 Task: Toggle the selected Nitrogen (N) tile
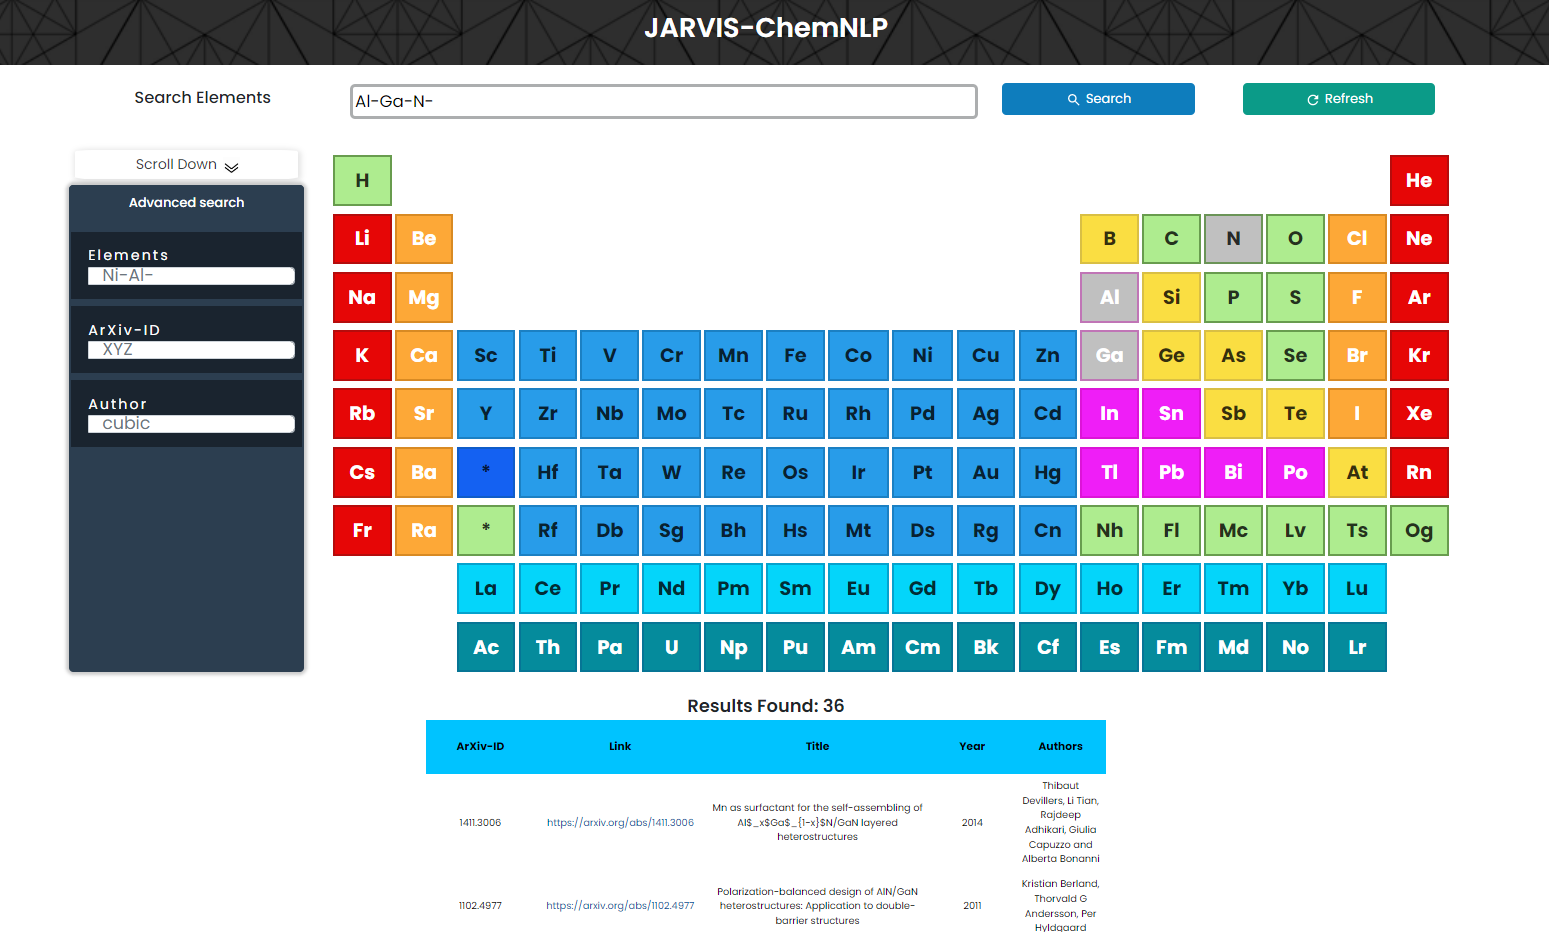(x=1233, y=239)
